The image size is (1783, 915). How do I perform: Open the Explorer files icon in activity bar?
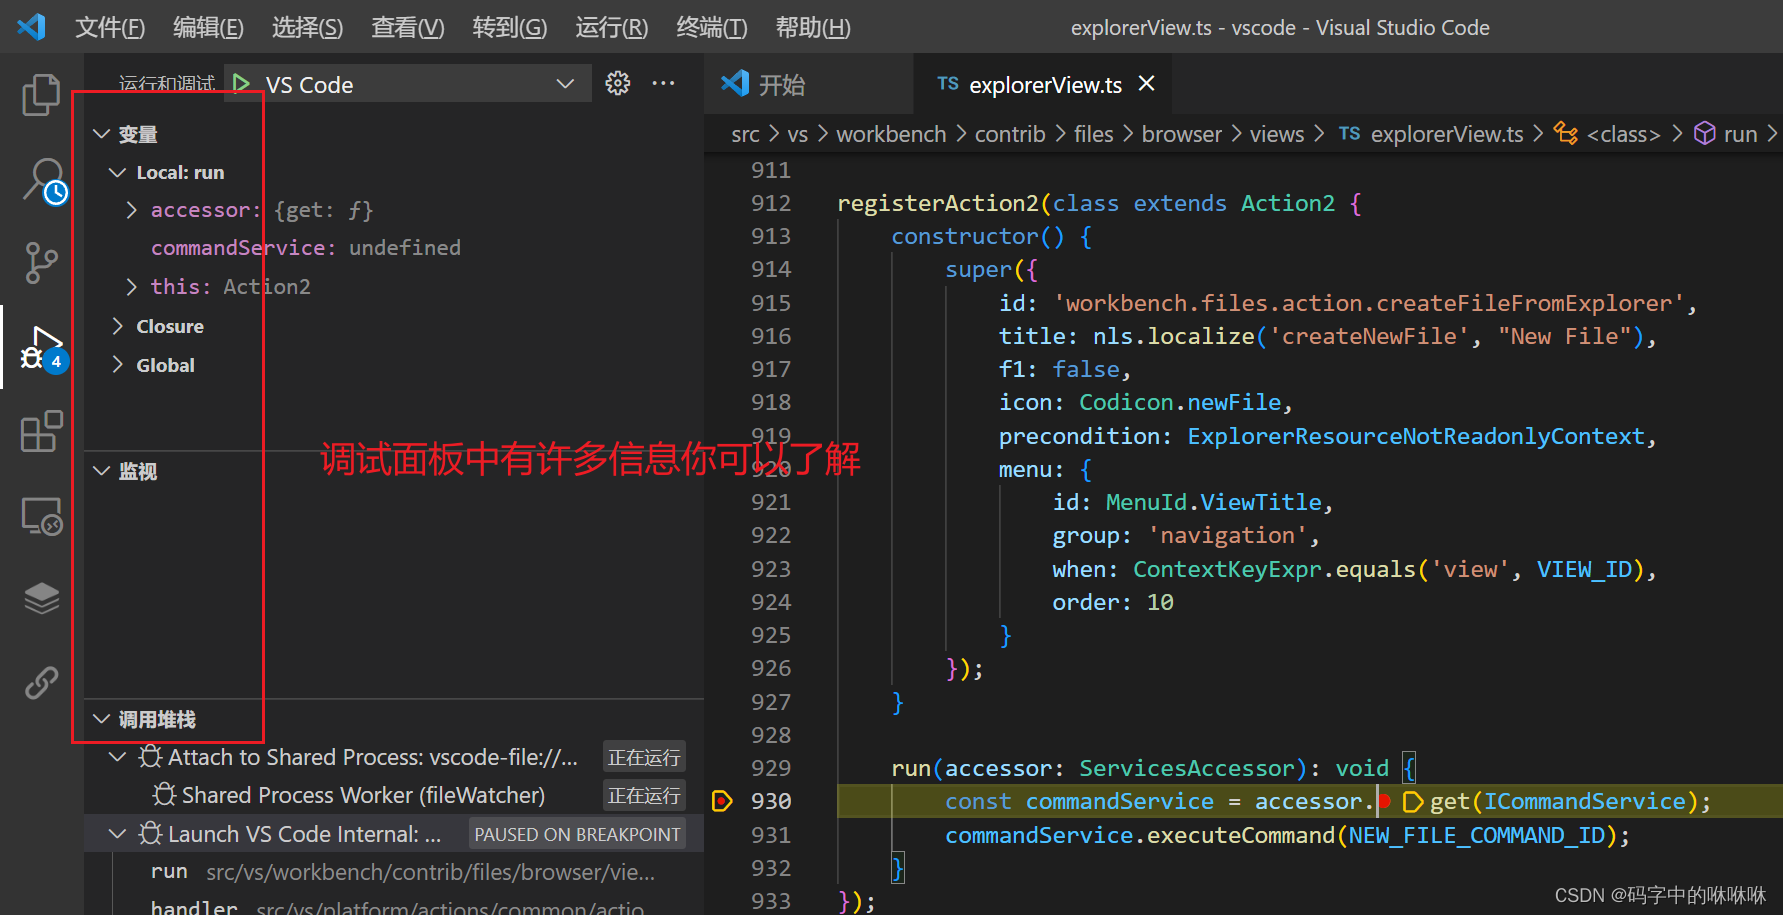pyautogui.click(x=41, y=95)
